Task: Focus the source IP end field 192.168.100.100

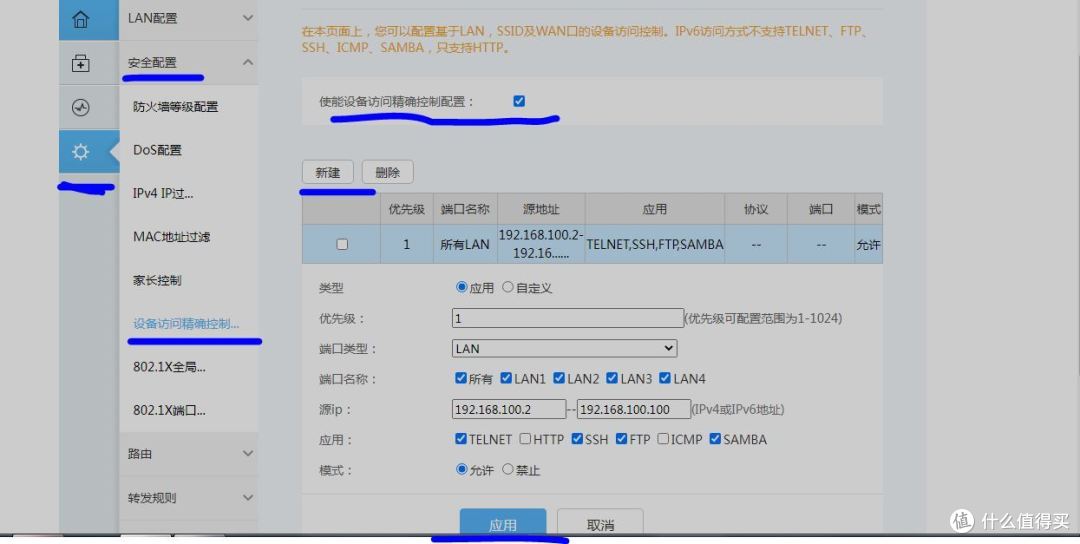Action: pos(634,409)
